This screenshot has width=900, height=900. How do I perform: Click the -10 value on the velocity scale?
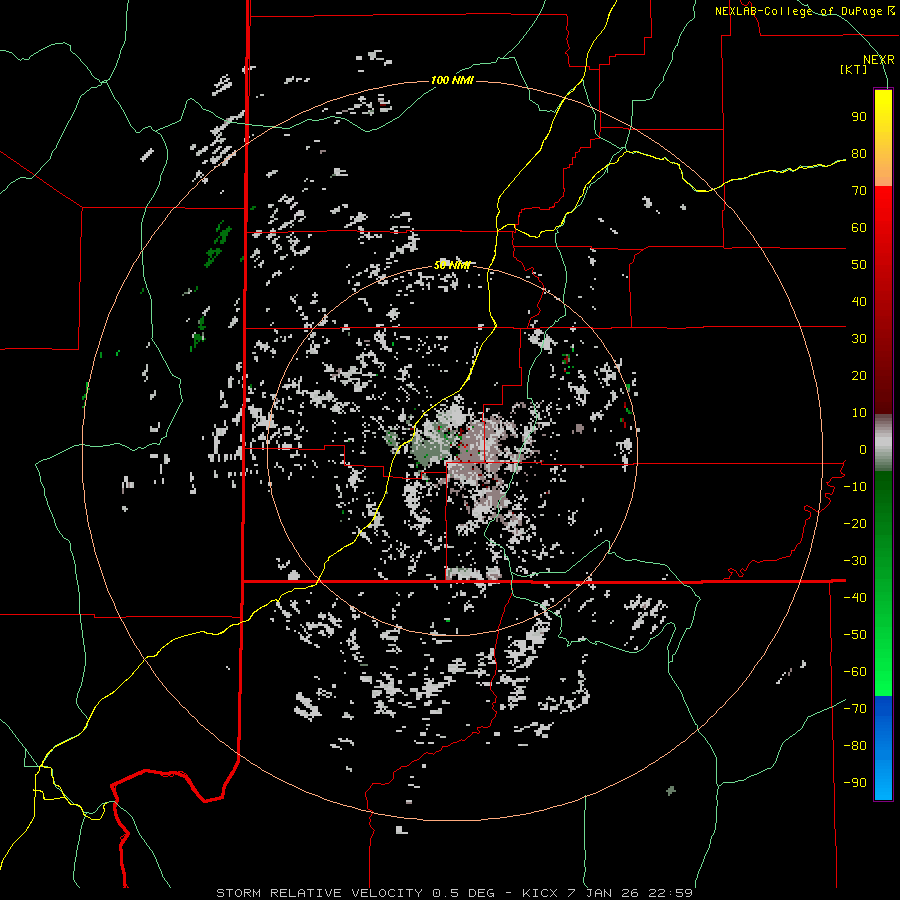855,487
